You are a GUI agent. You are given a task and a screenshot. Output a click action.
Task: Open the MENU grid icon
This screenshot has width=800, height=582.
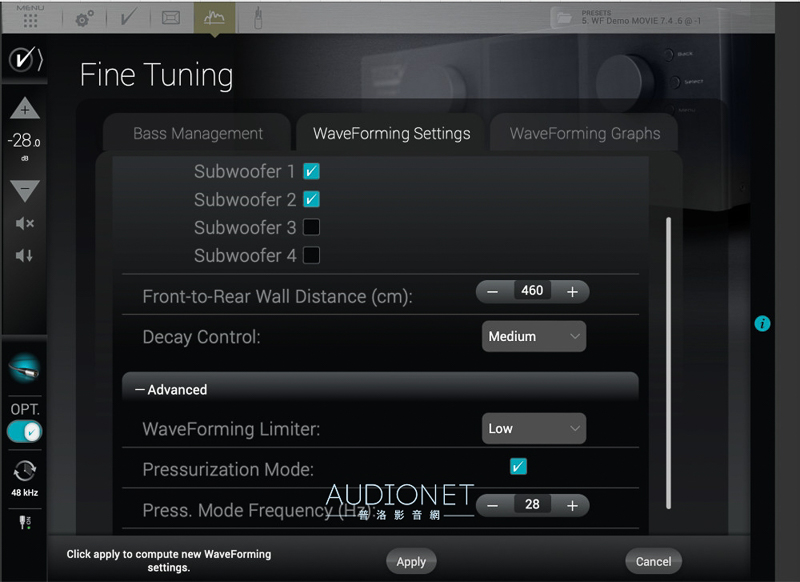(30, 20)
